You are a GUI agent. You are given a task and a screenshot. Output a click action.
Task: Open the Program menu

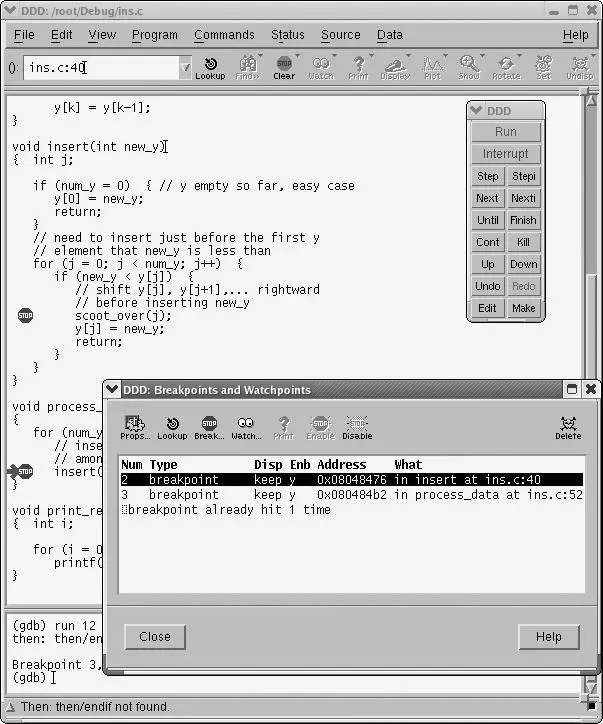click(x=154, y=35)
